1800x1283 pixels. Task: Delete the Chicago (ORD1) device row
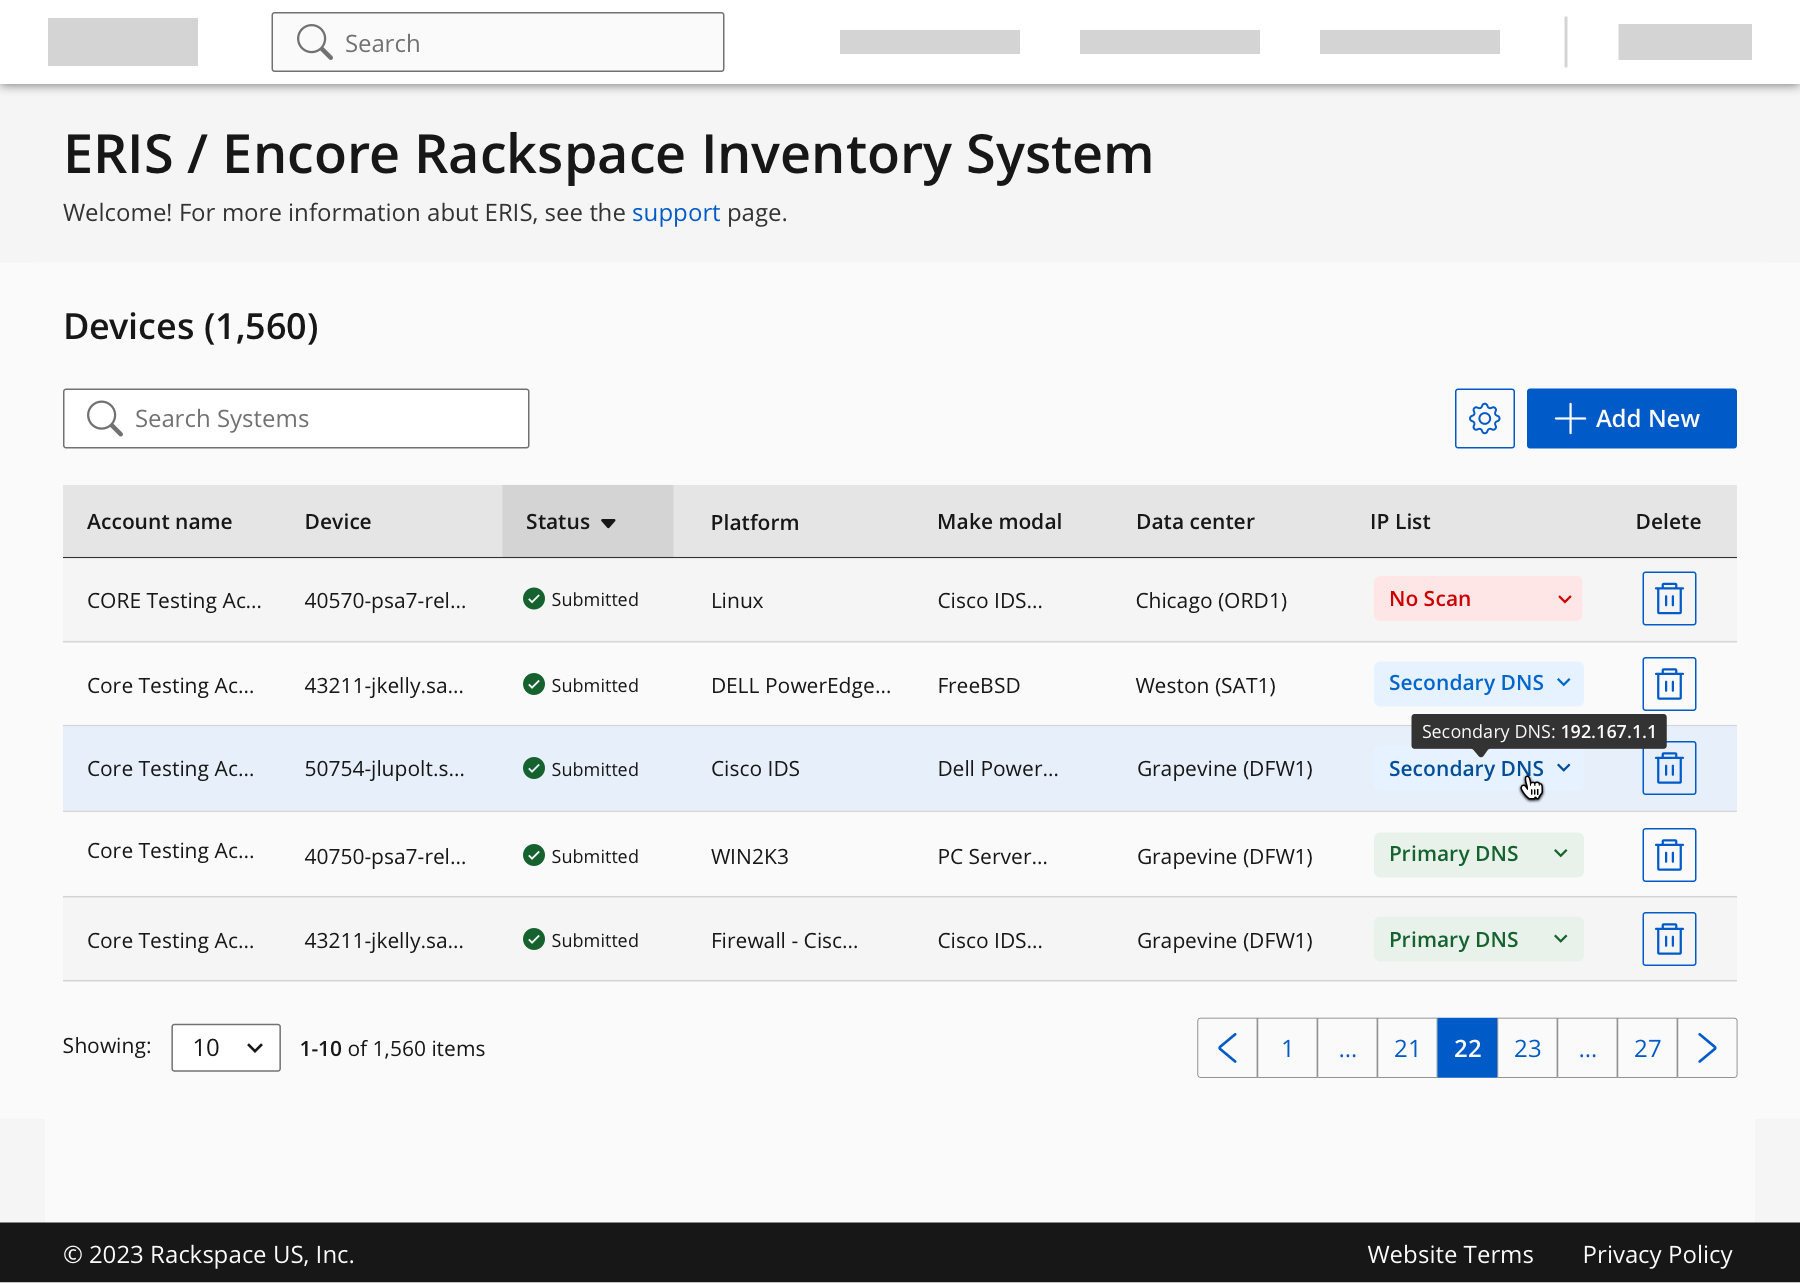[1669, 599]
